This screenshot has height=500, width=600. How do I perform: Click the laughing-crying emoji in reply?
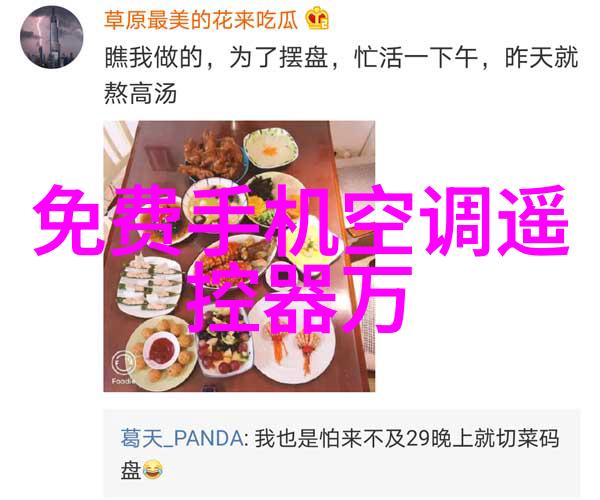[x=153, y=470]
